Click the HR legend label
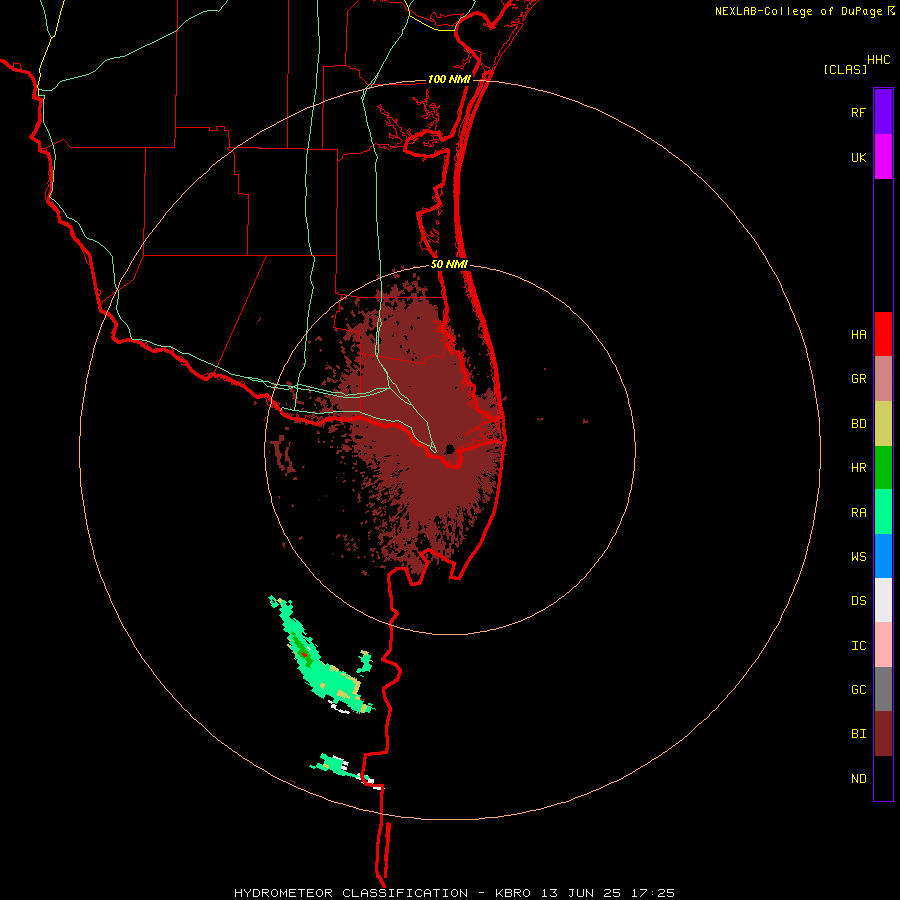 (858, 468)
